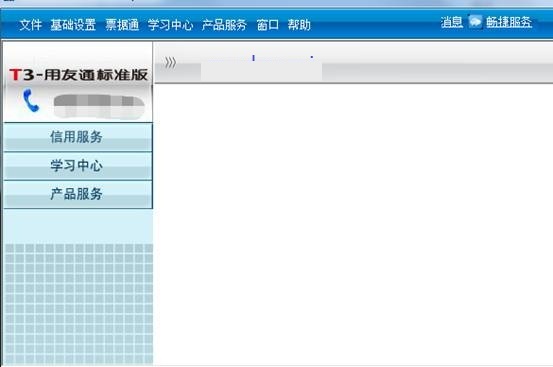Click the triple-chevron expand arrow icon

point(170,62)
